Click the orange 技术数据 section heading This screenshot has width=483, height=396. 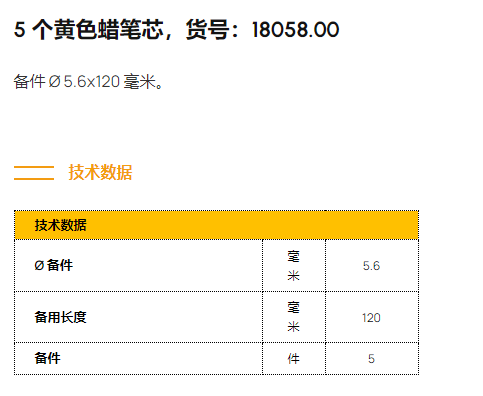[x=100, y=172]
